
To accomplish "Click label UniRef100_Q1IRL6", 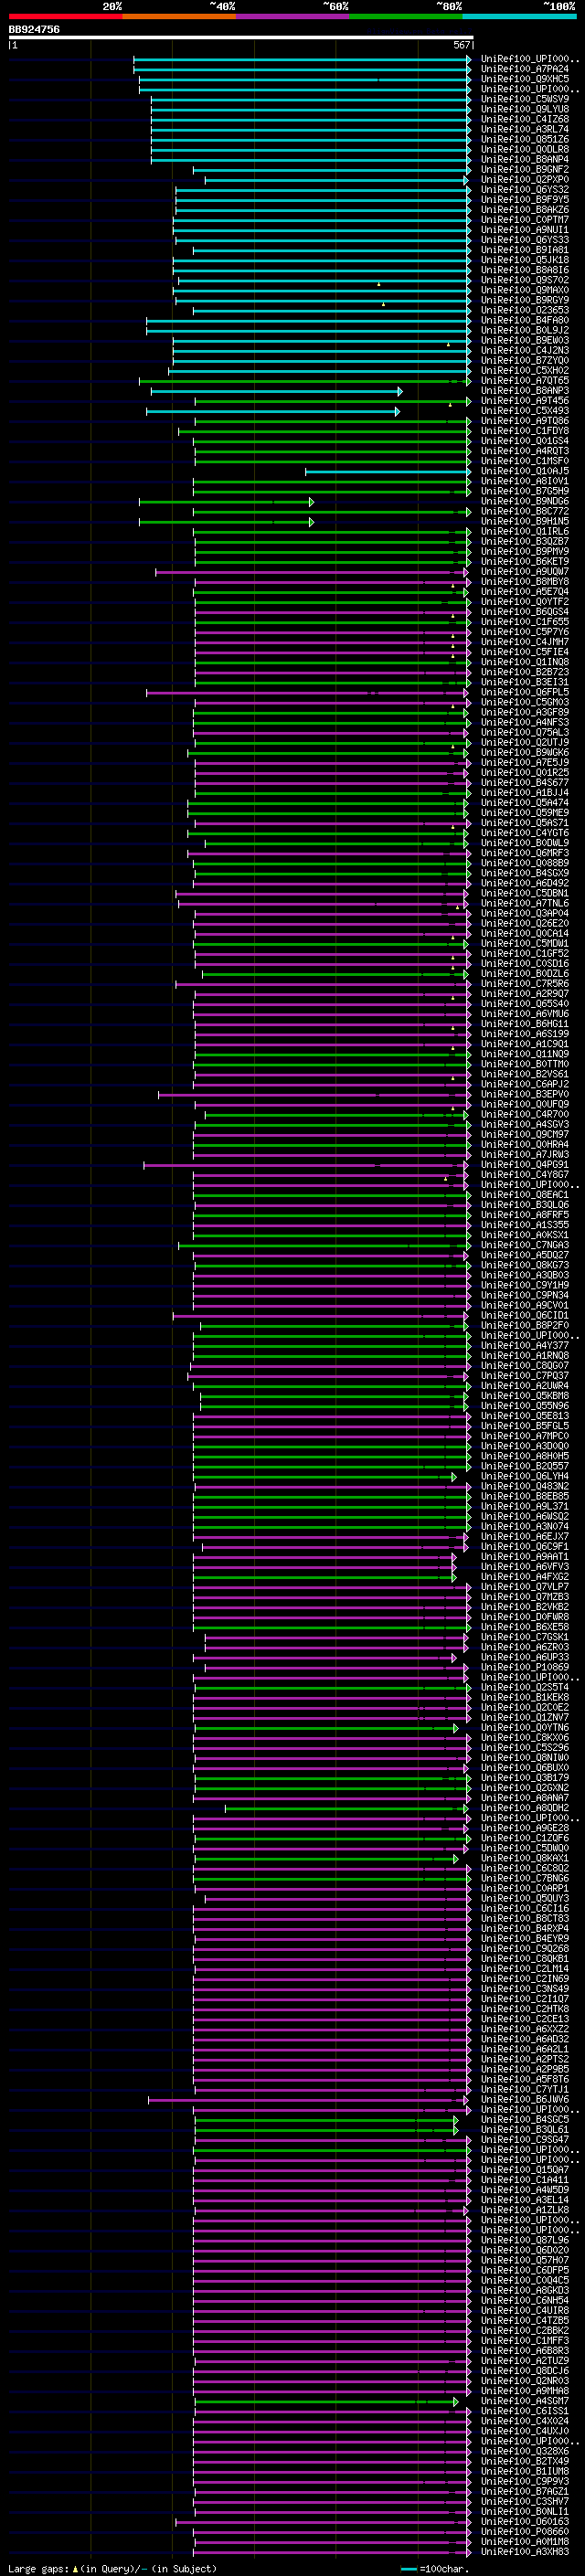I will point(525,531).
